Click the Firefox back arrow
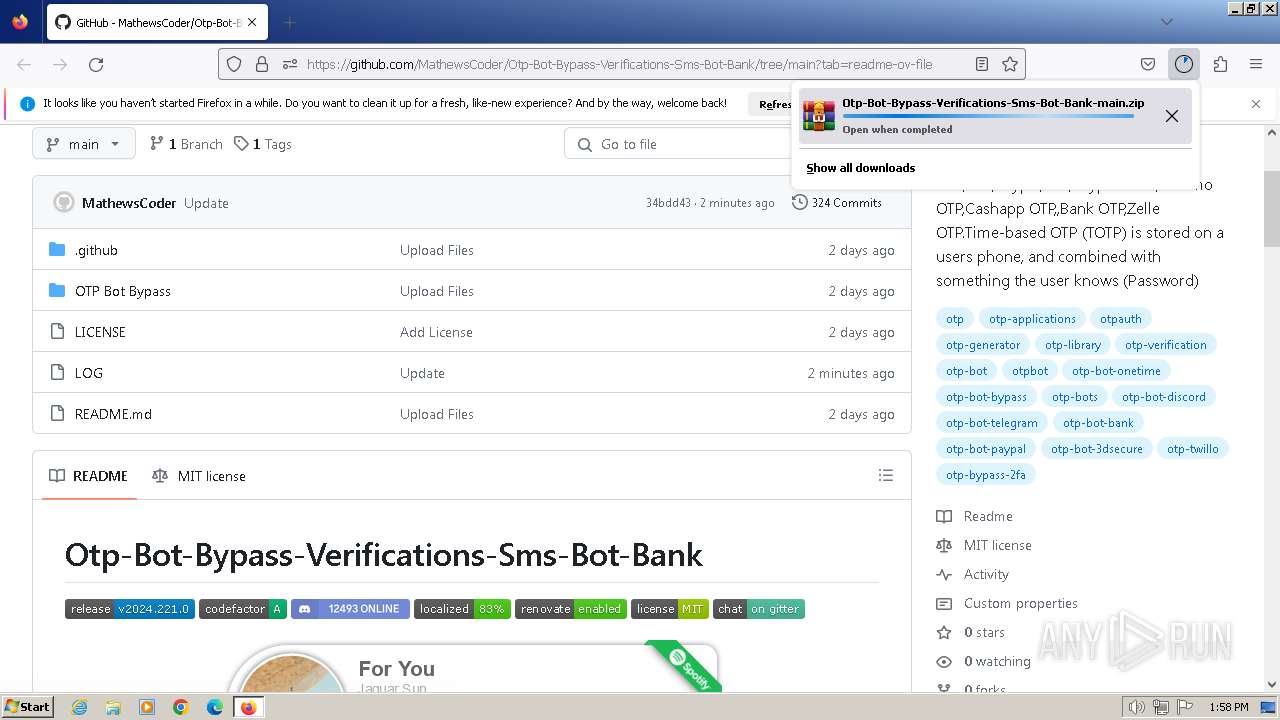The image size is (1280, 720). (24, 64)
